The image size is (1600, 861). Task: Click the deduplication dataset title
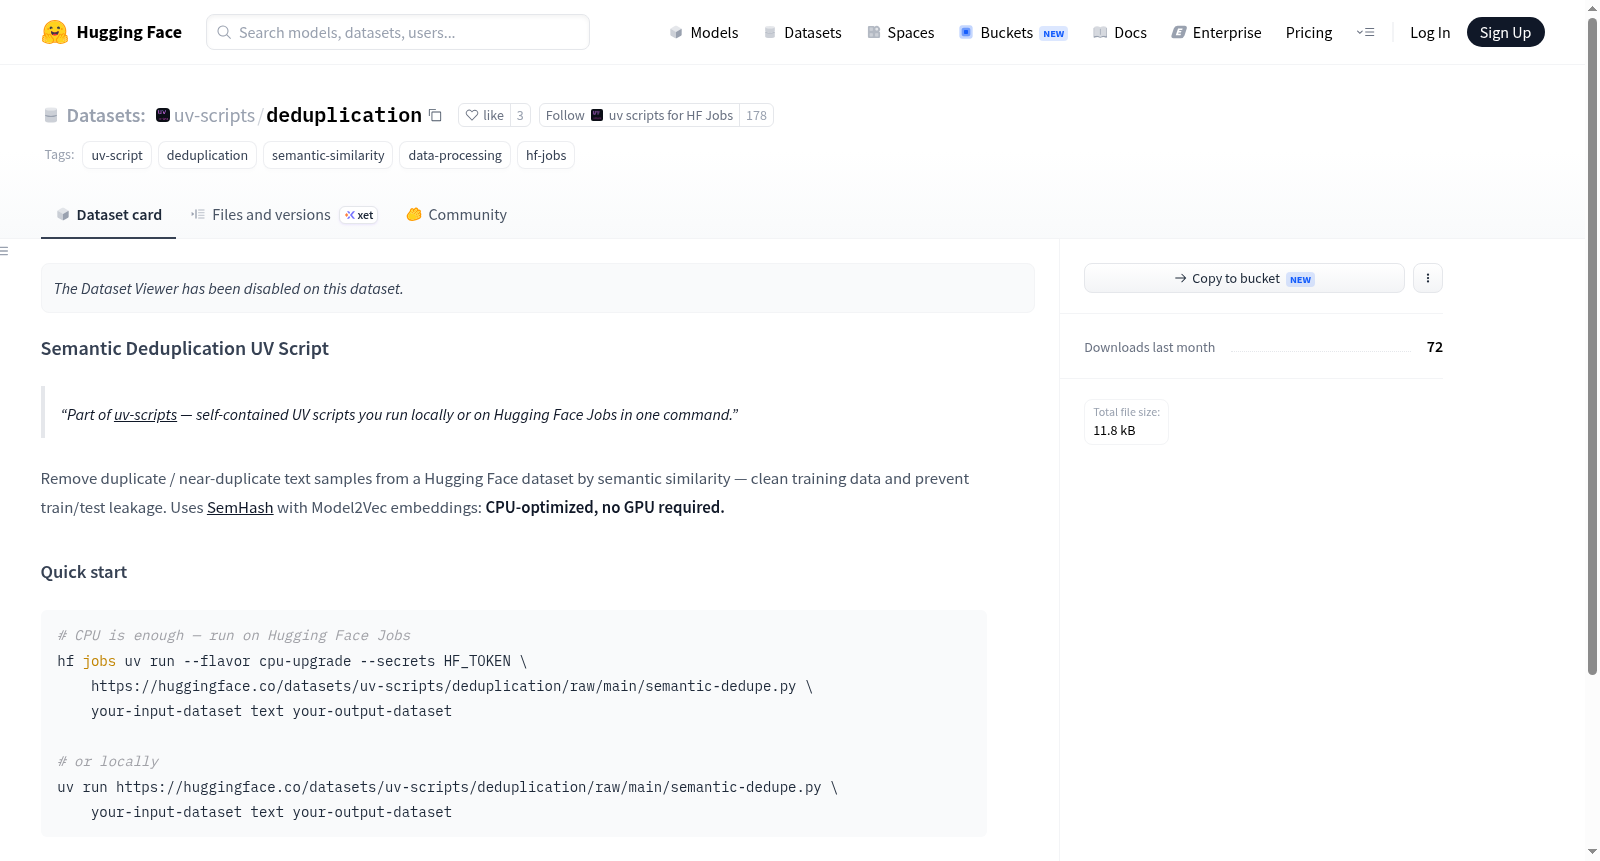click(344, 115)
